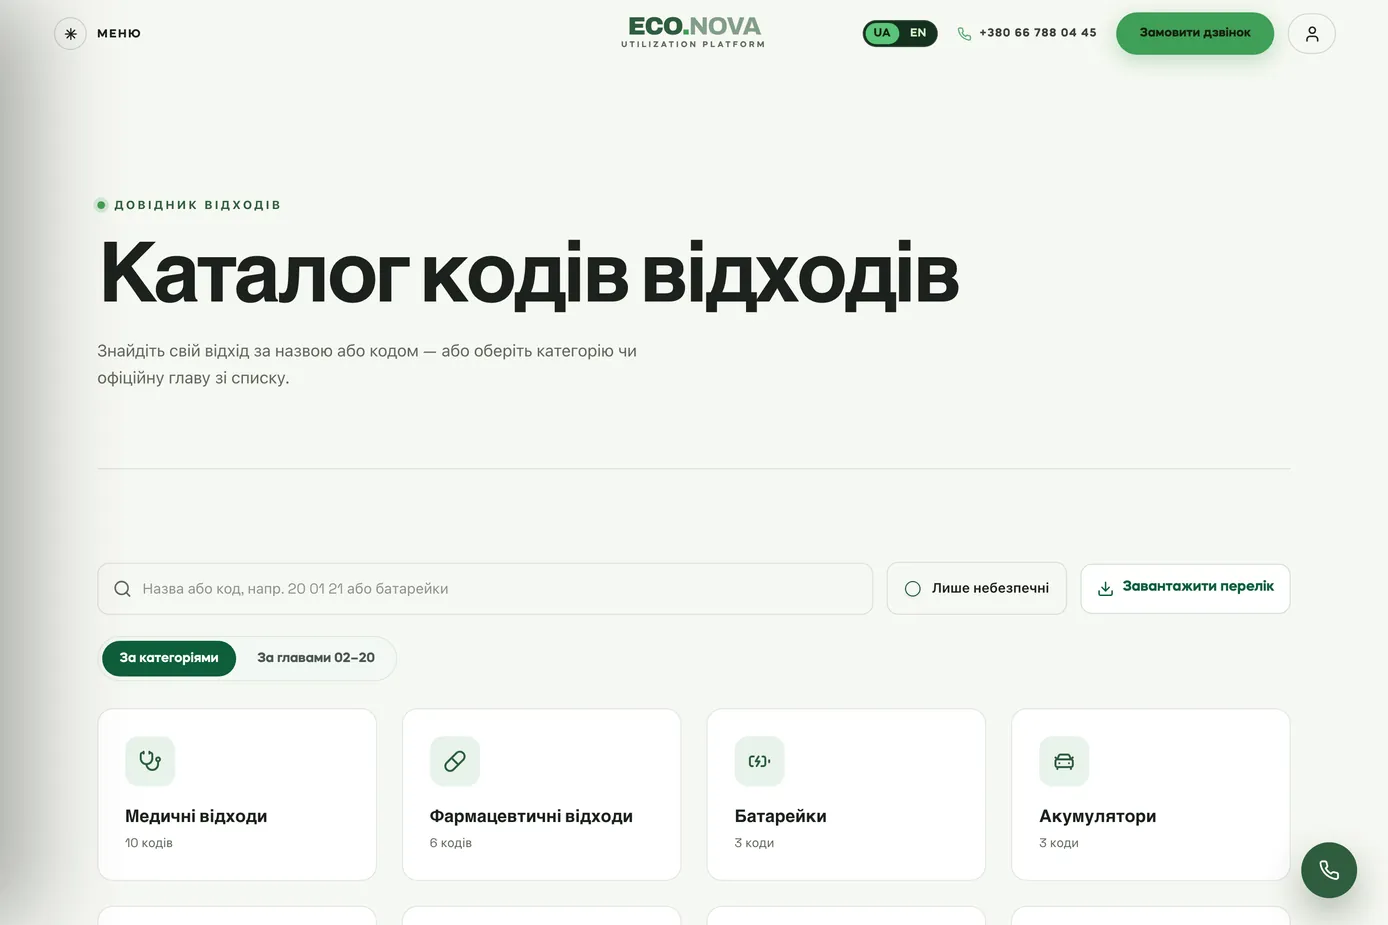Switch language to UA
Screen dimensions: 1388x925
882,33
